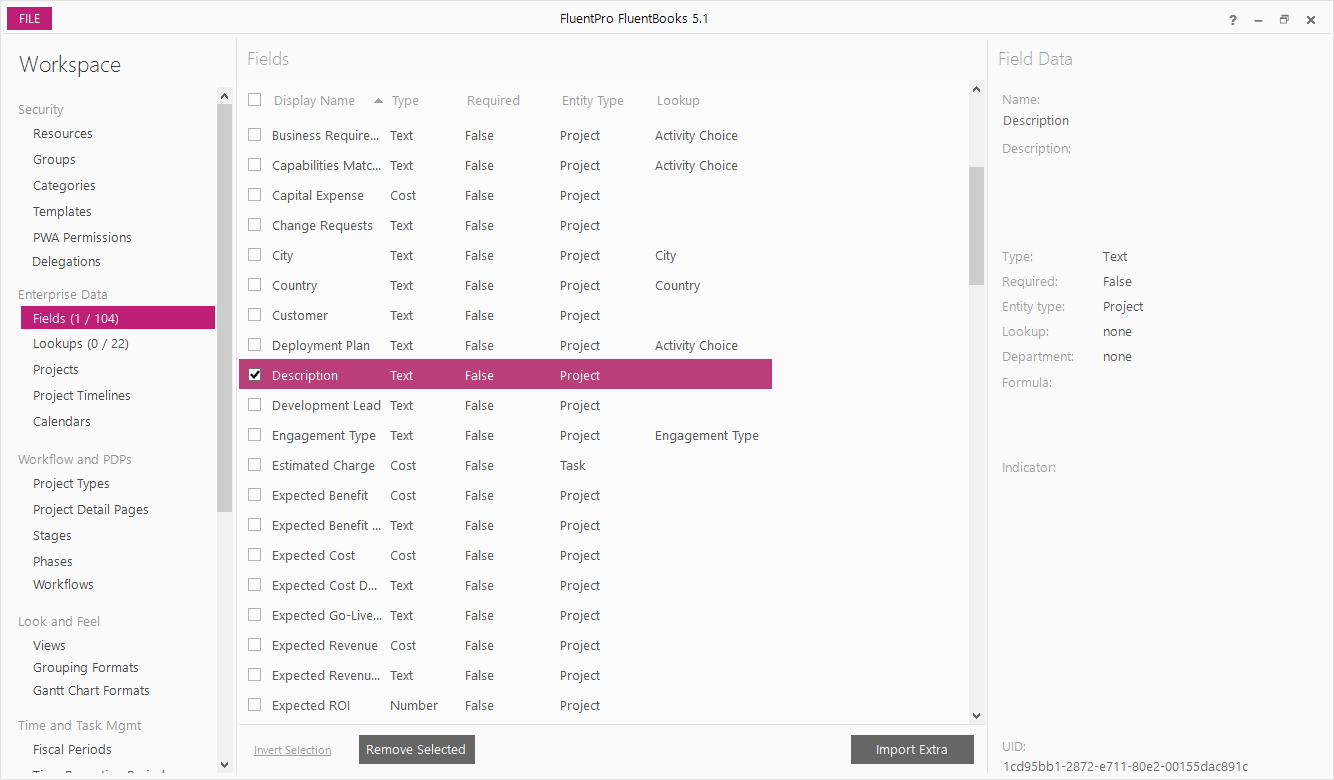This screenshot has height=780, width=1334.
Task: Check the Expected ROI field checkbox
Action: point(255,705)
